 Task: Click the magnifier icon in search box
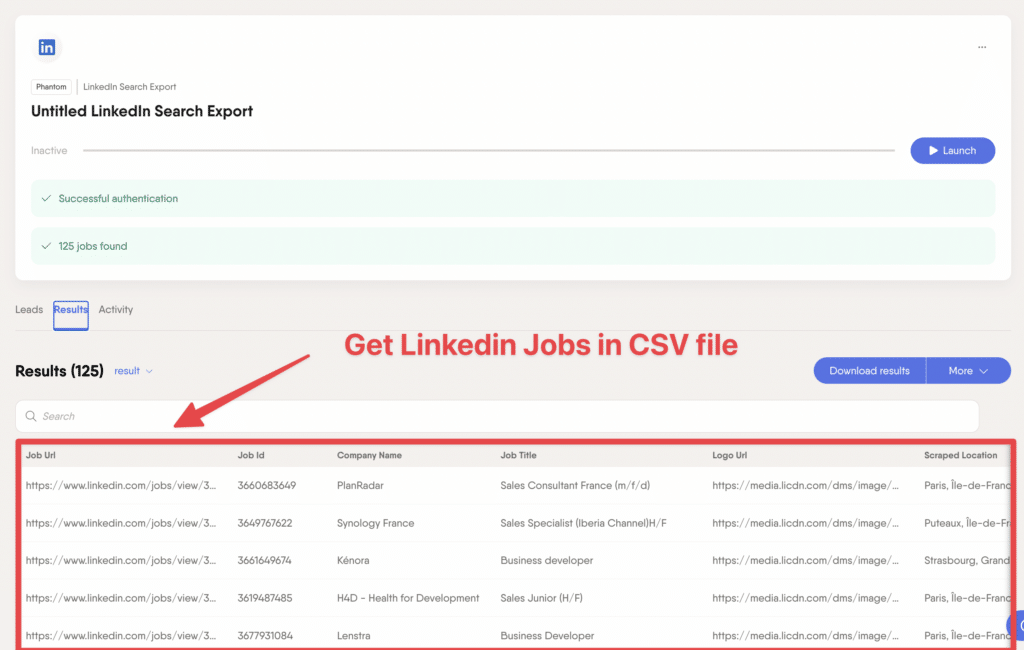click(31, 416)
